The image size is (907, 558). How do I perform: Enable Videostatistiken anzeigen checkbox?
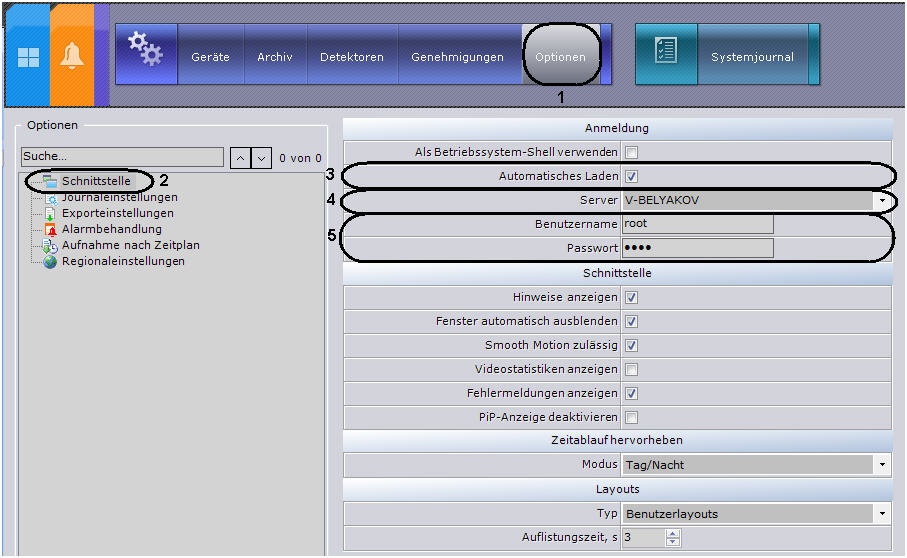tap(631, 369)
